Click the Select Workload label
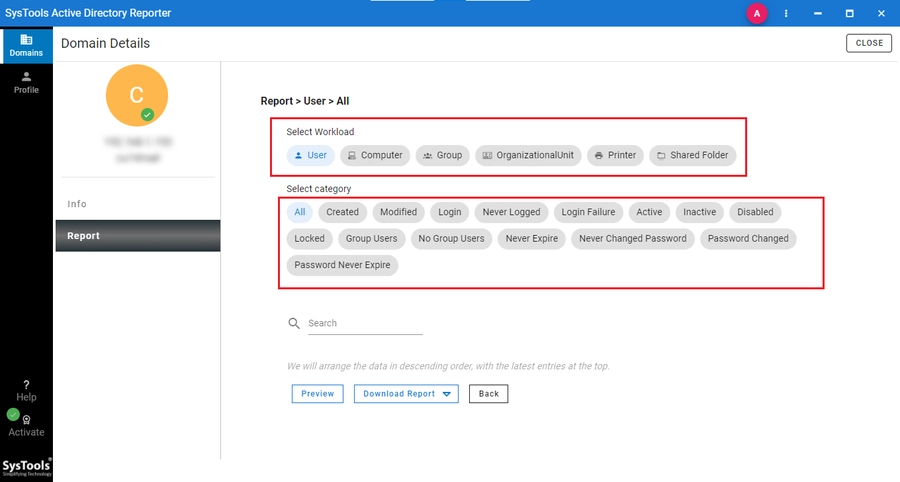This screenshot has height=482, width=900. 320,131
